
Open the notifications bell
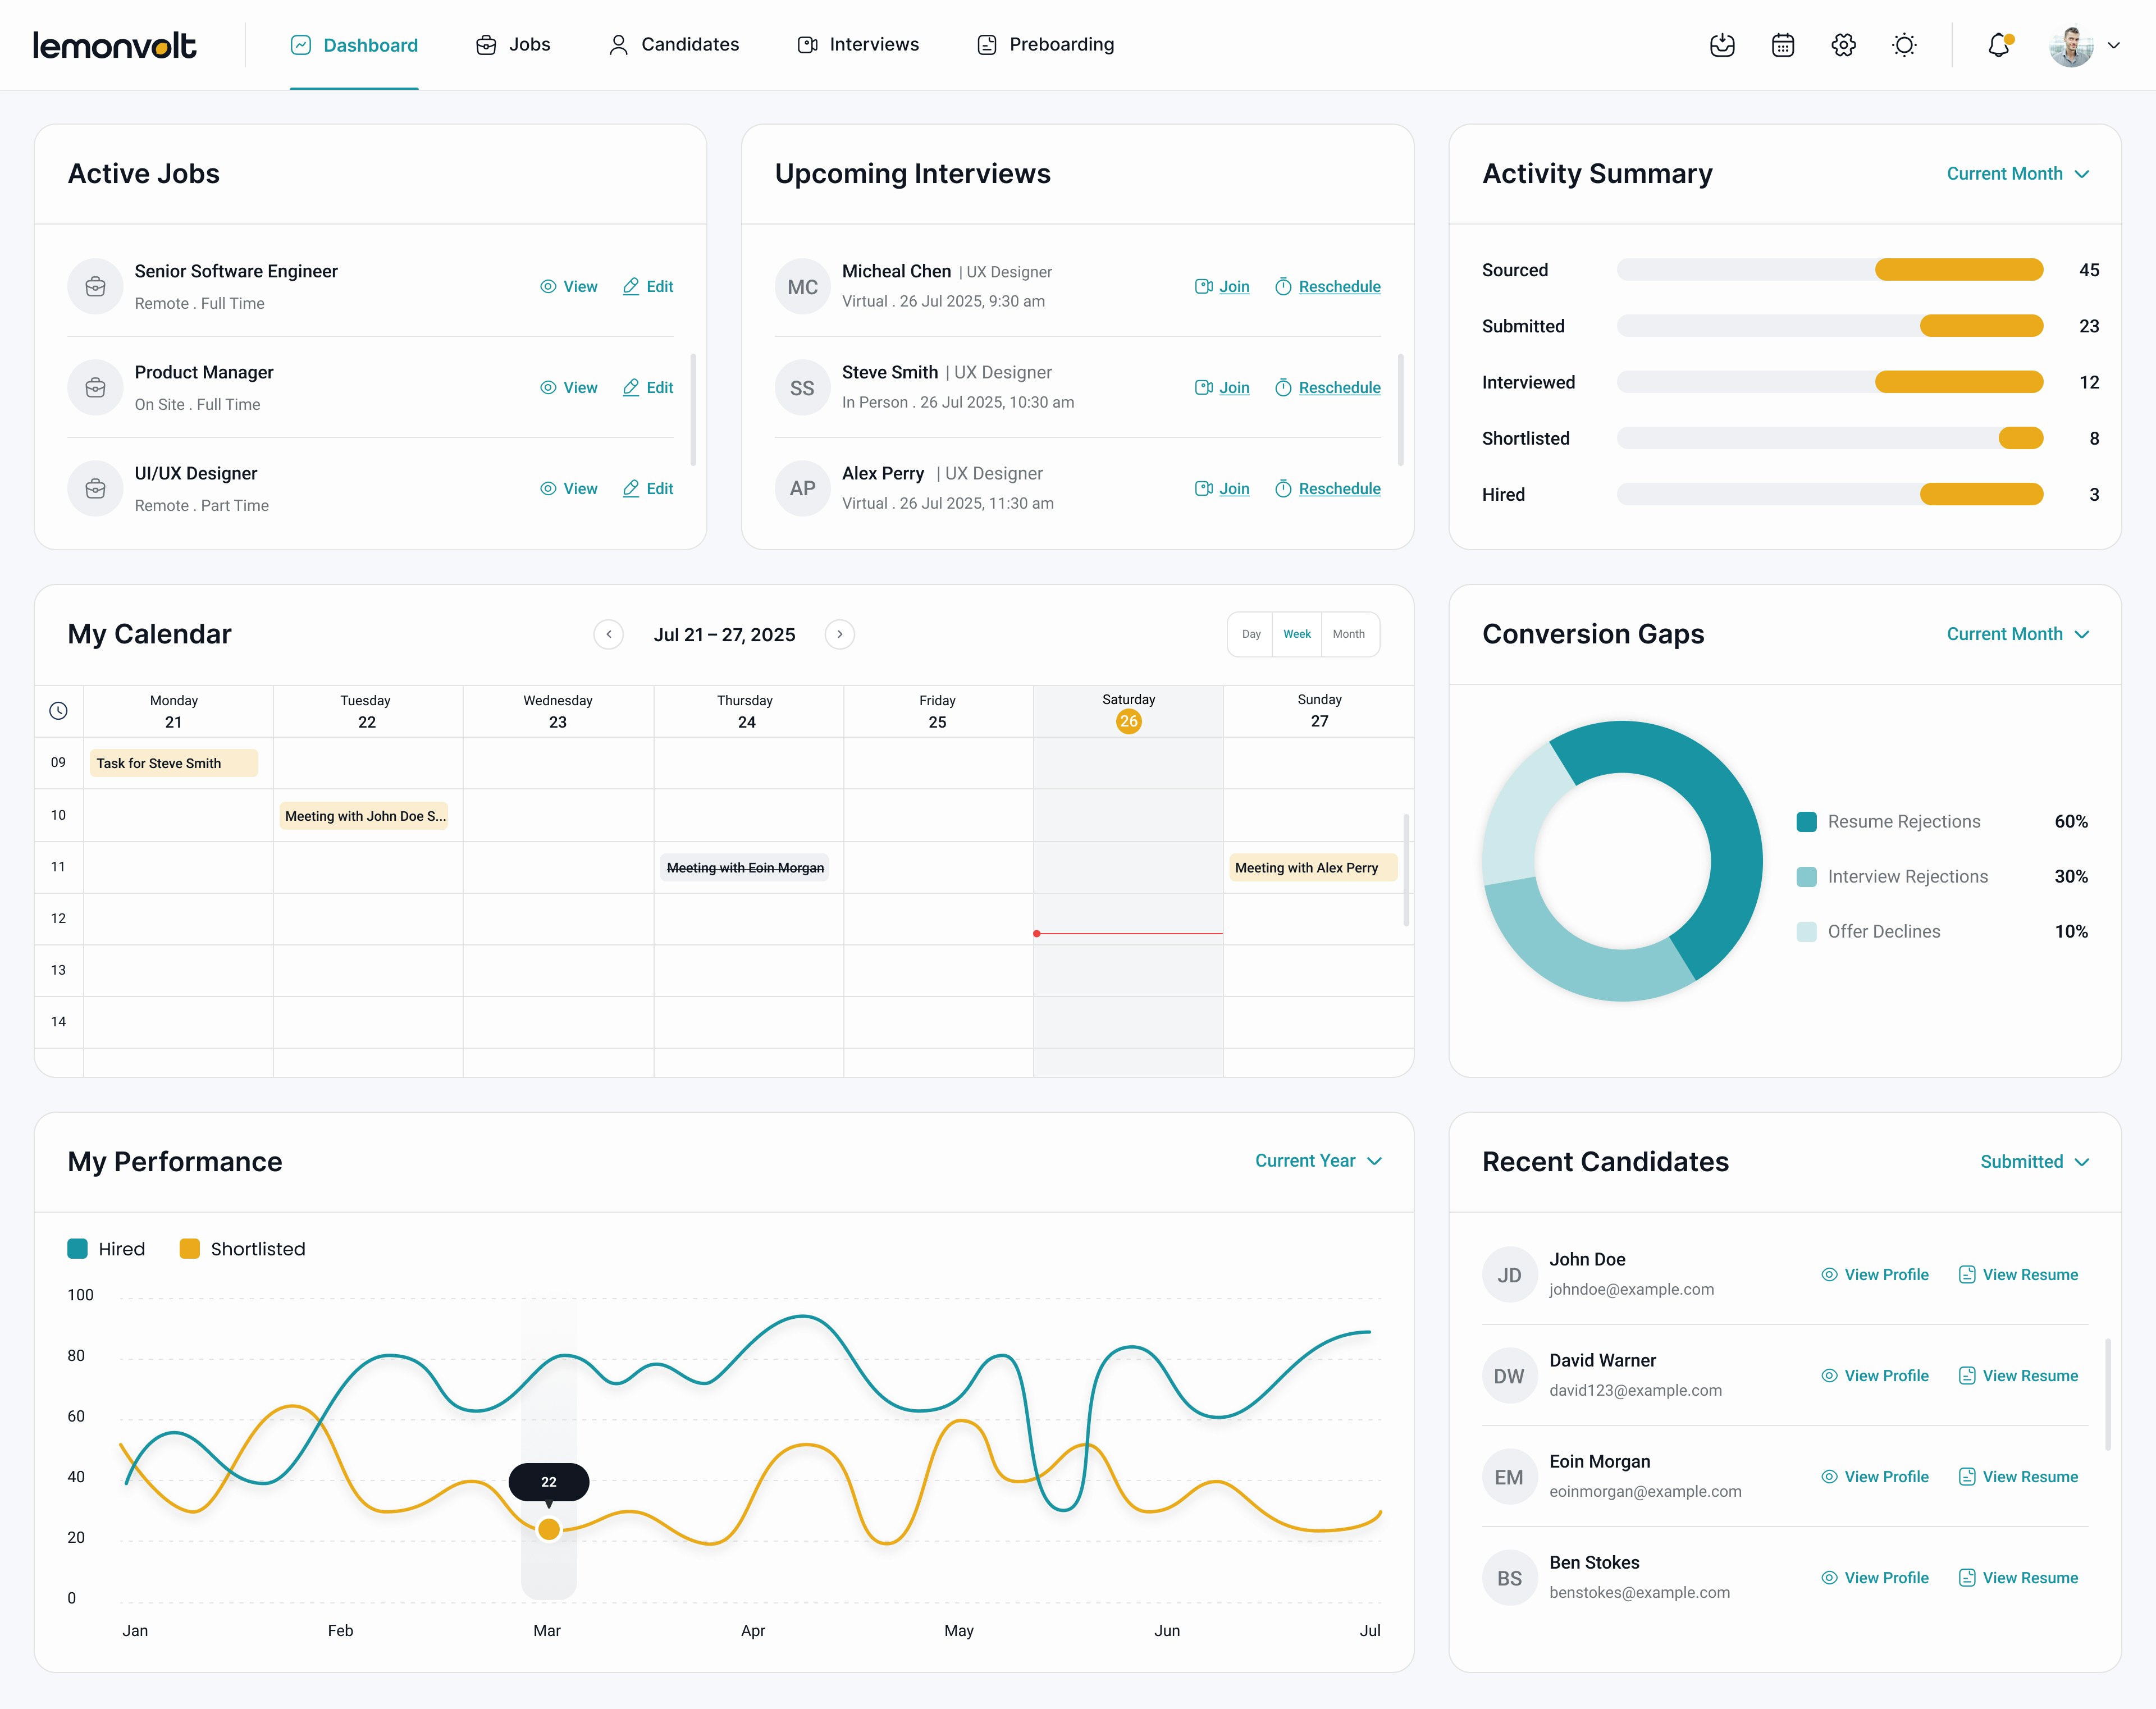click(1998, 45)
